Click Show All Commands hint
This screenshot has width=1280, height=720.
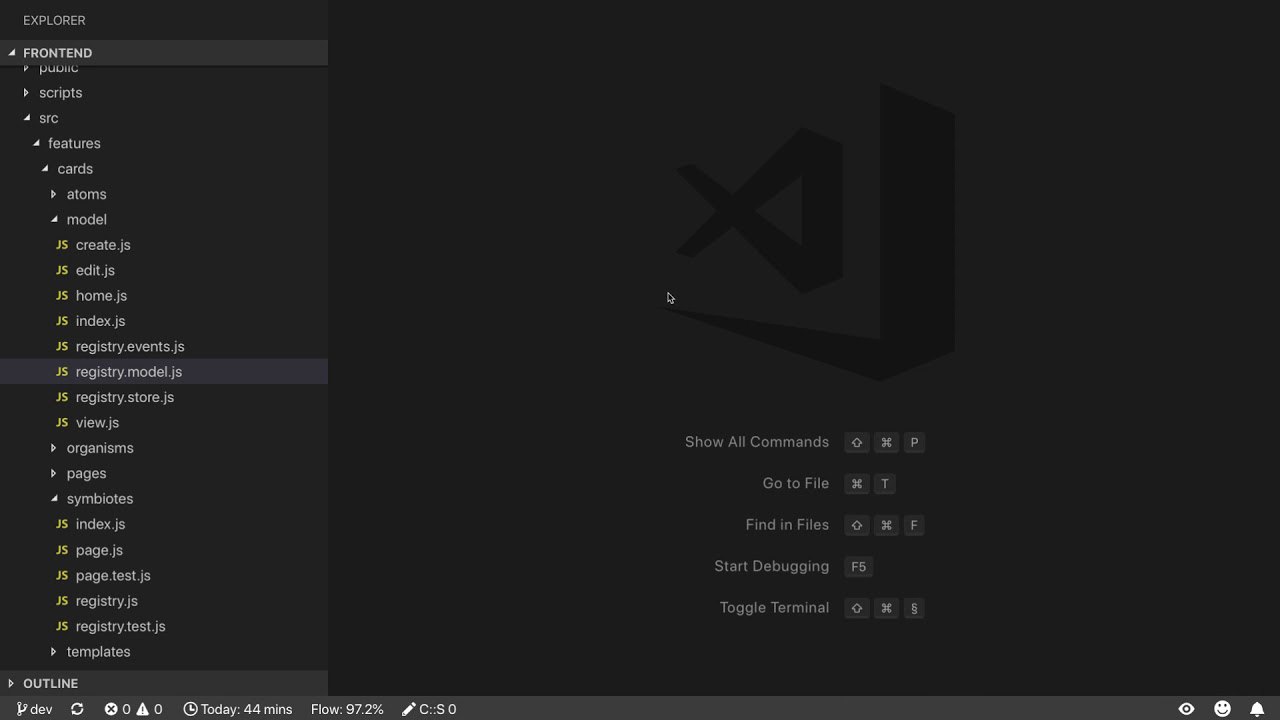(x=757, y=442)
